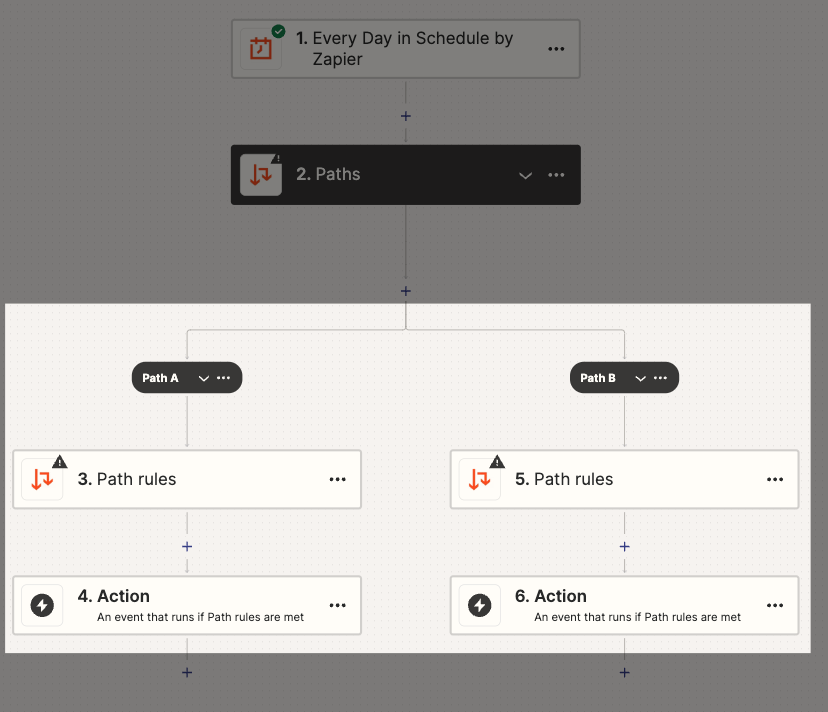This screenshot has width=828, height=712.
Task: Click the step 6 Action lightning icon
Action: point(479,605)
